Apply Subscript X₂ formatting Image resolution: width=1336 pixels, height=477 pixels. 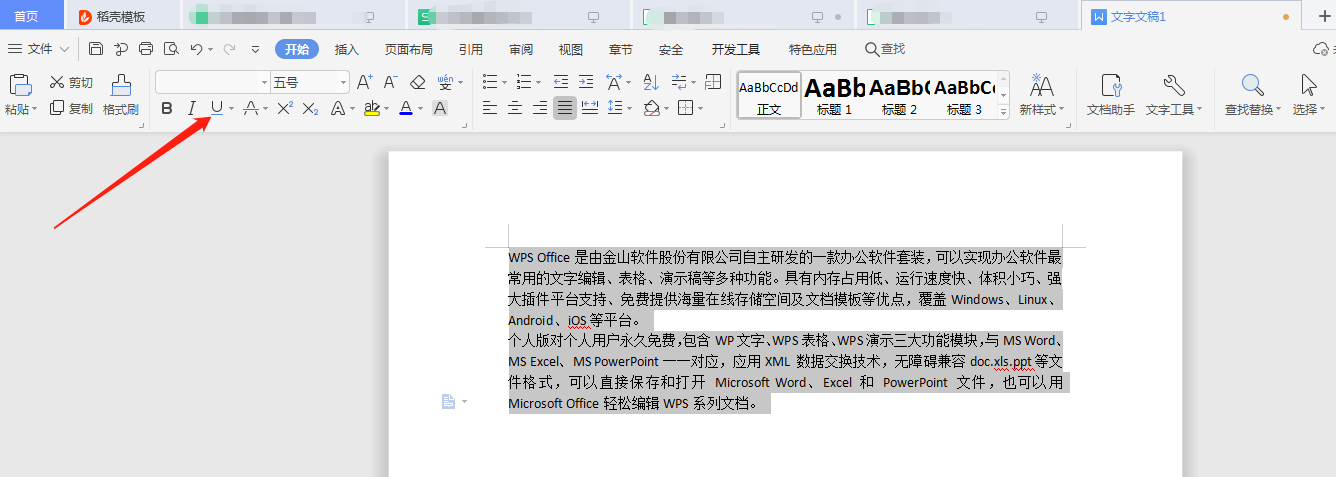point(310,108)
